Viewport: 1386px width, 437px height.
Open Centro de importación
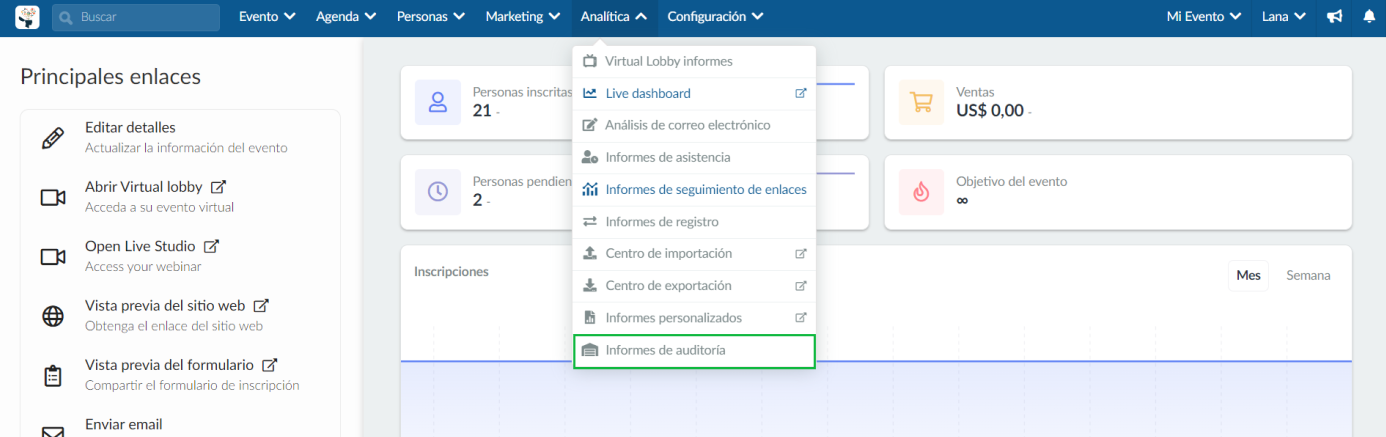point(694,253)
